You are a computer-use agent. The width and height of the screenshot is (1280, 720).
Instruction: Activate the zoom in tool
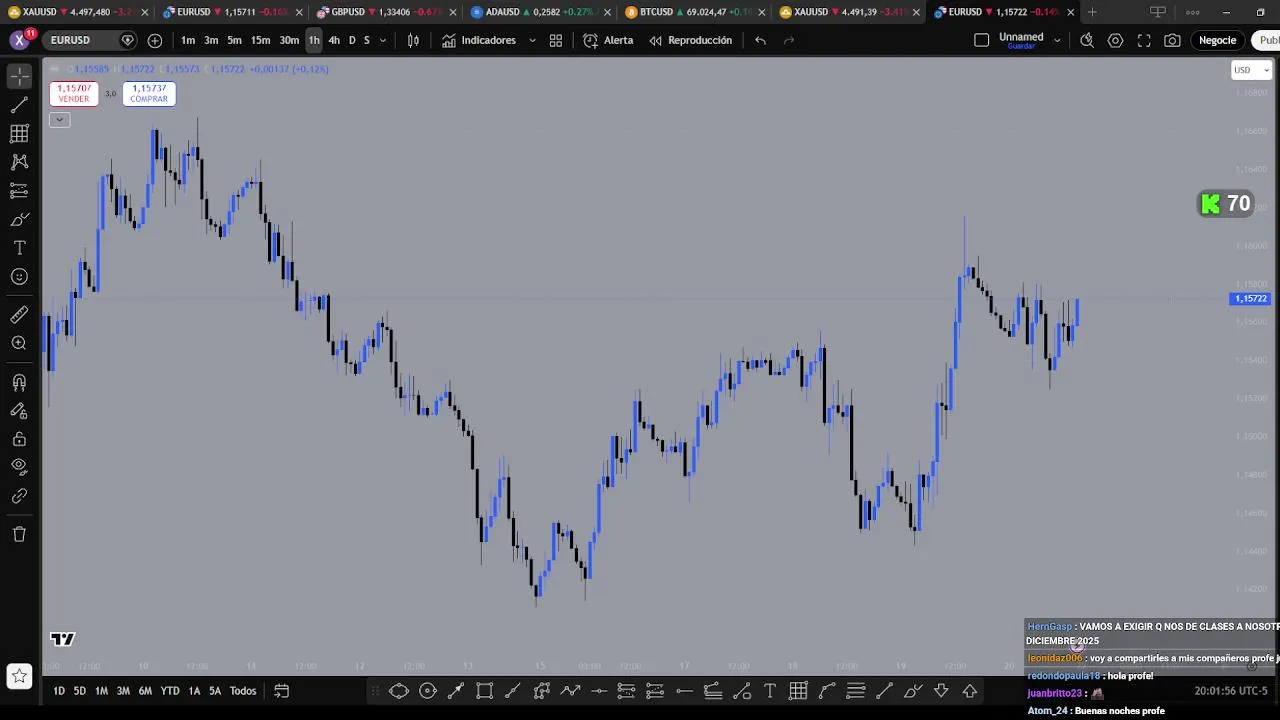tap(19, 343)
